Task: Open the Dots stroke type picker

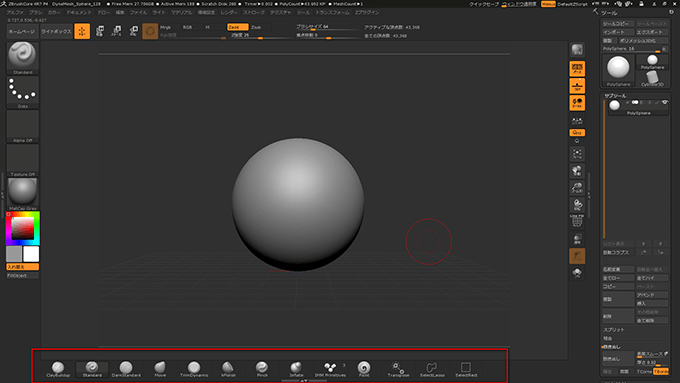Action: (23, 92)
